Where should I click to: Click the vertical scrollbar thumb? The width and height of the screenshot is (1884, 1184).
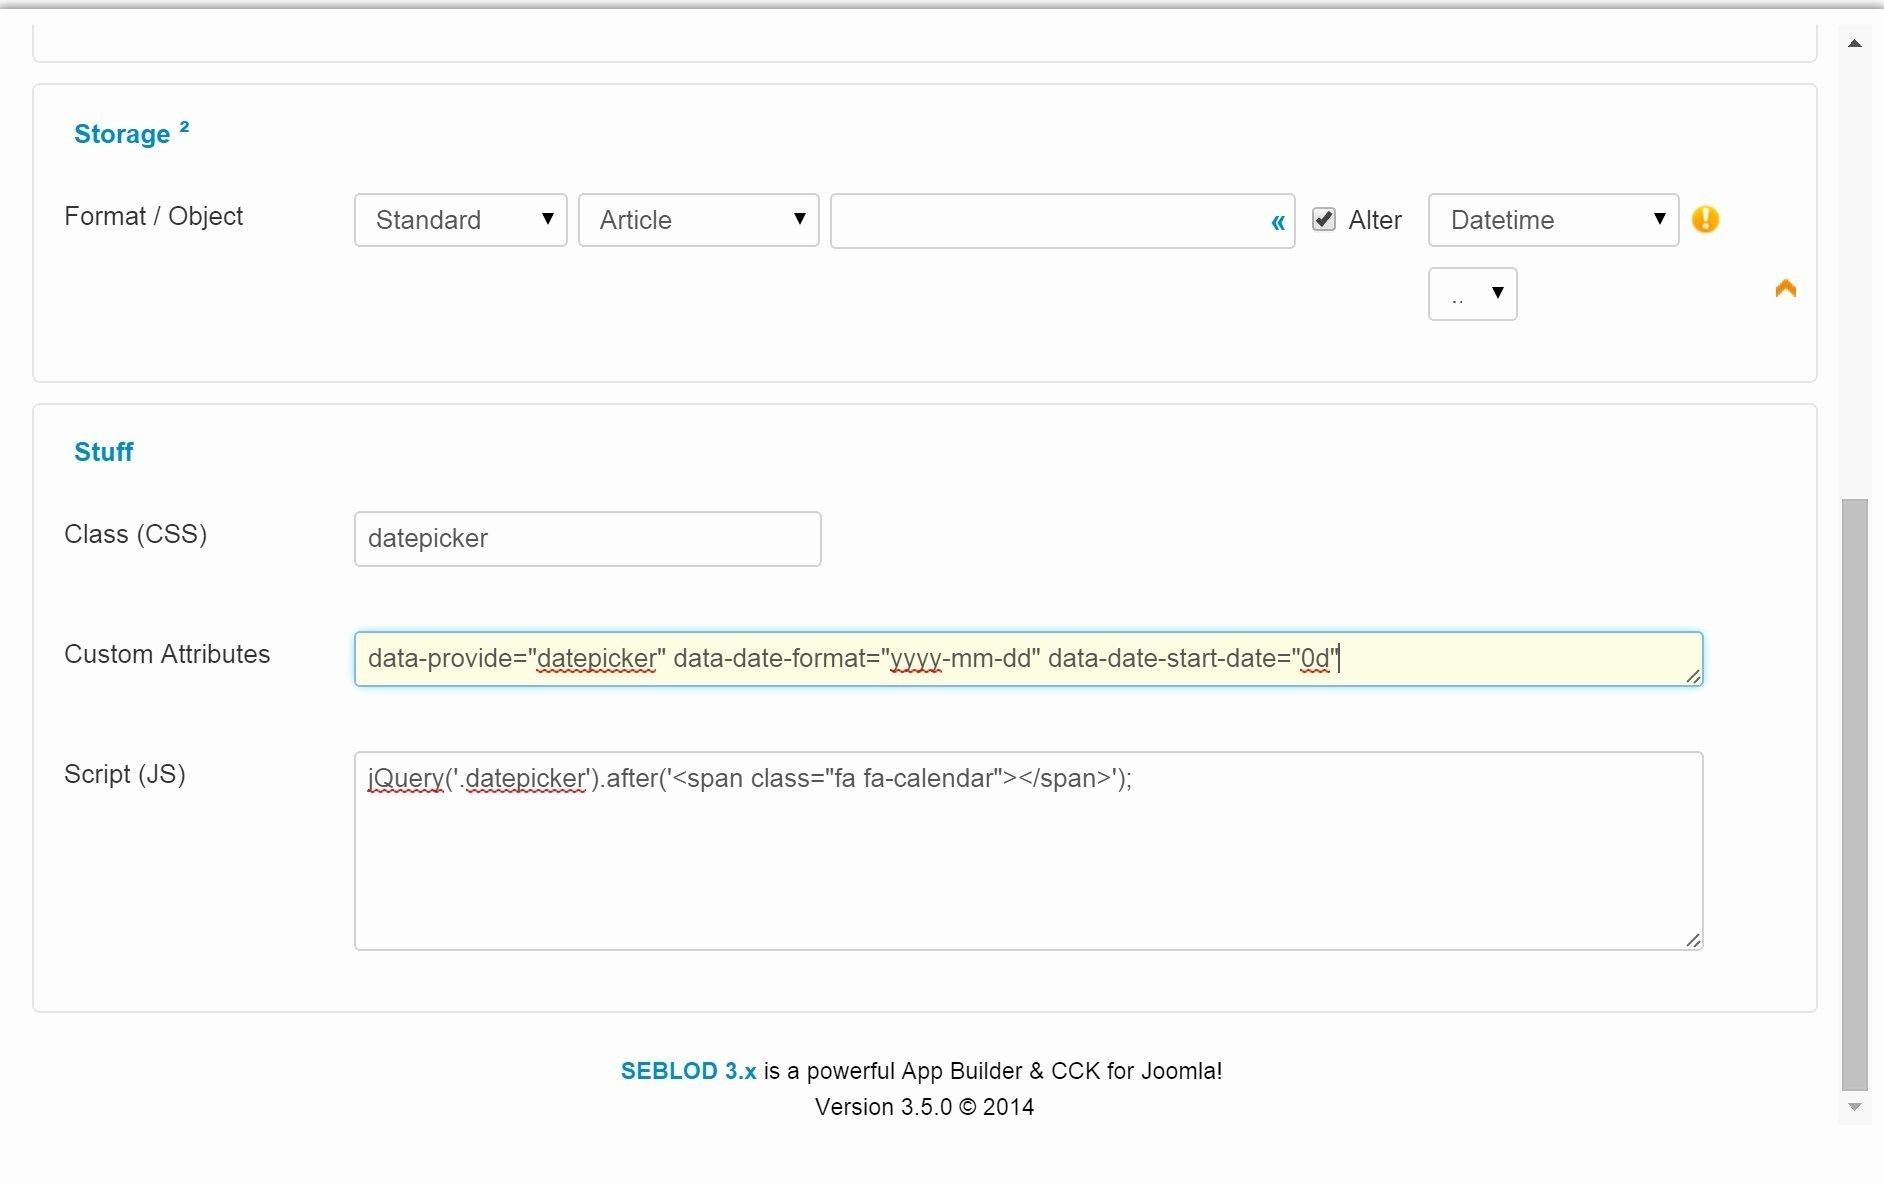click(1854, 794)
